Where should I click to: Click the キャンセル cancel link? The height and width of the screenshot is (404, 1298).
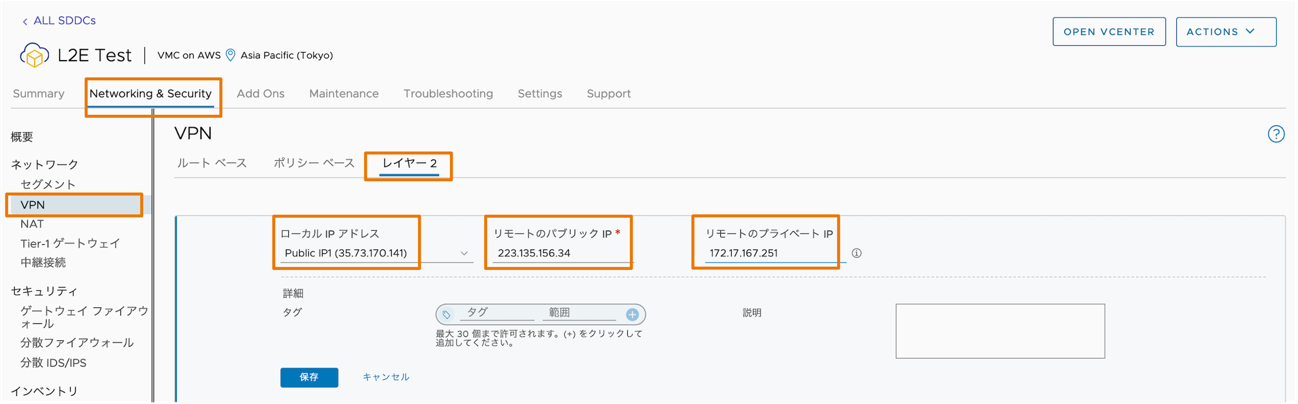(x=386, y=377)
